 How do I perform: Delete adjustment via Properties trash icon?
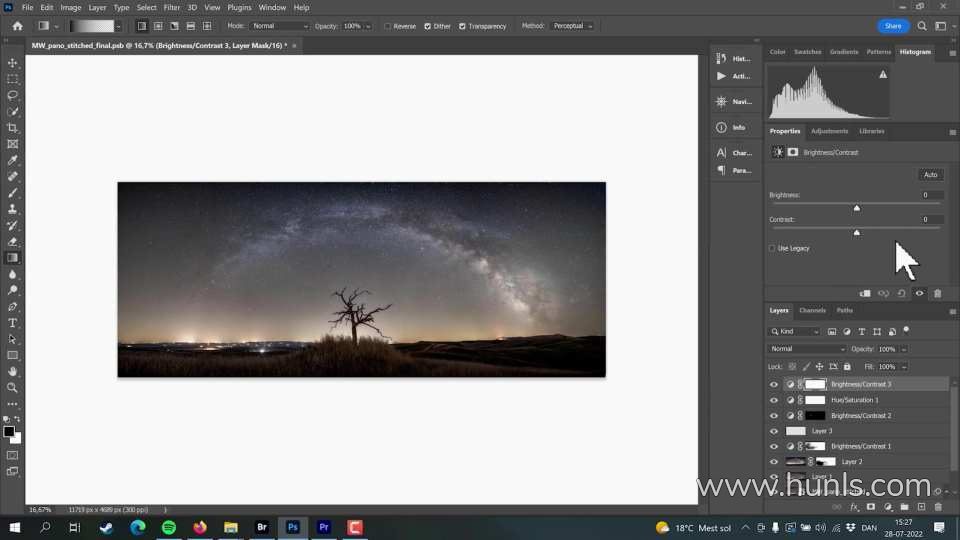coord(937,293)
